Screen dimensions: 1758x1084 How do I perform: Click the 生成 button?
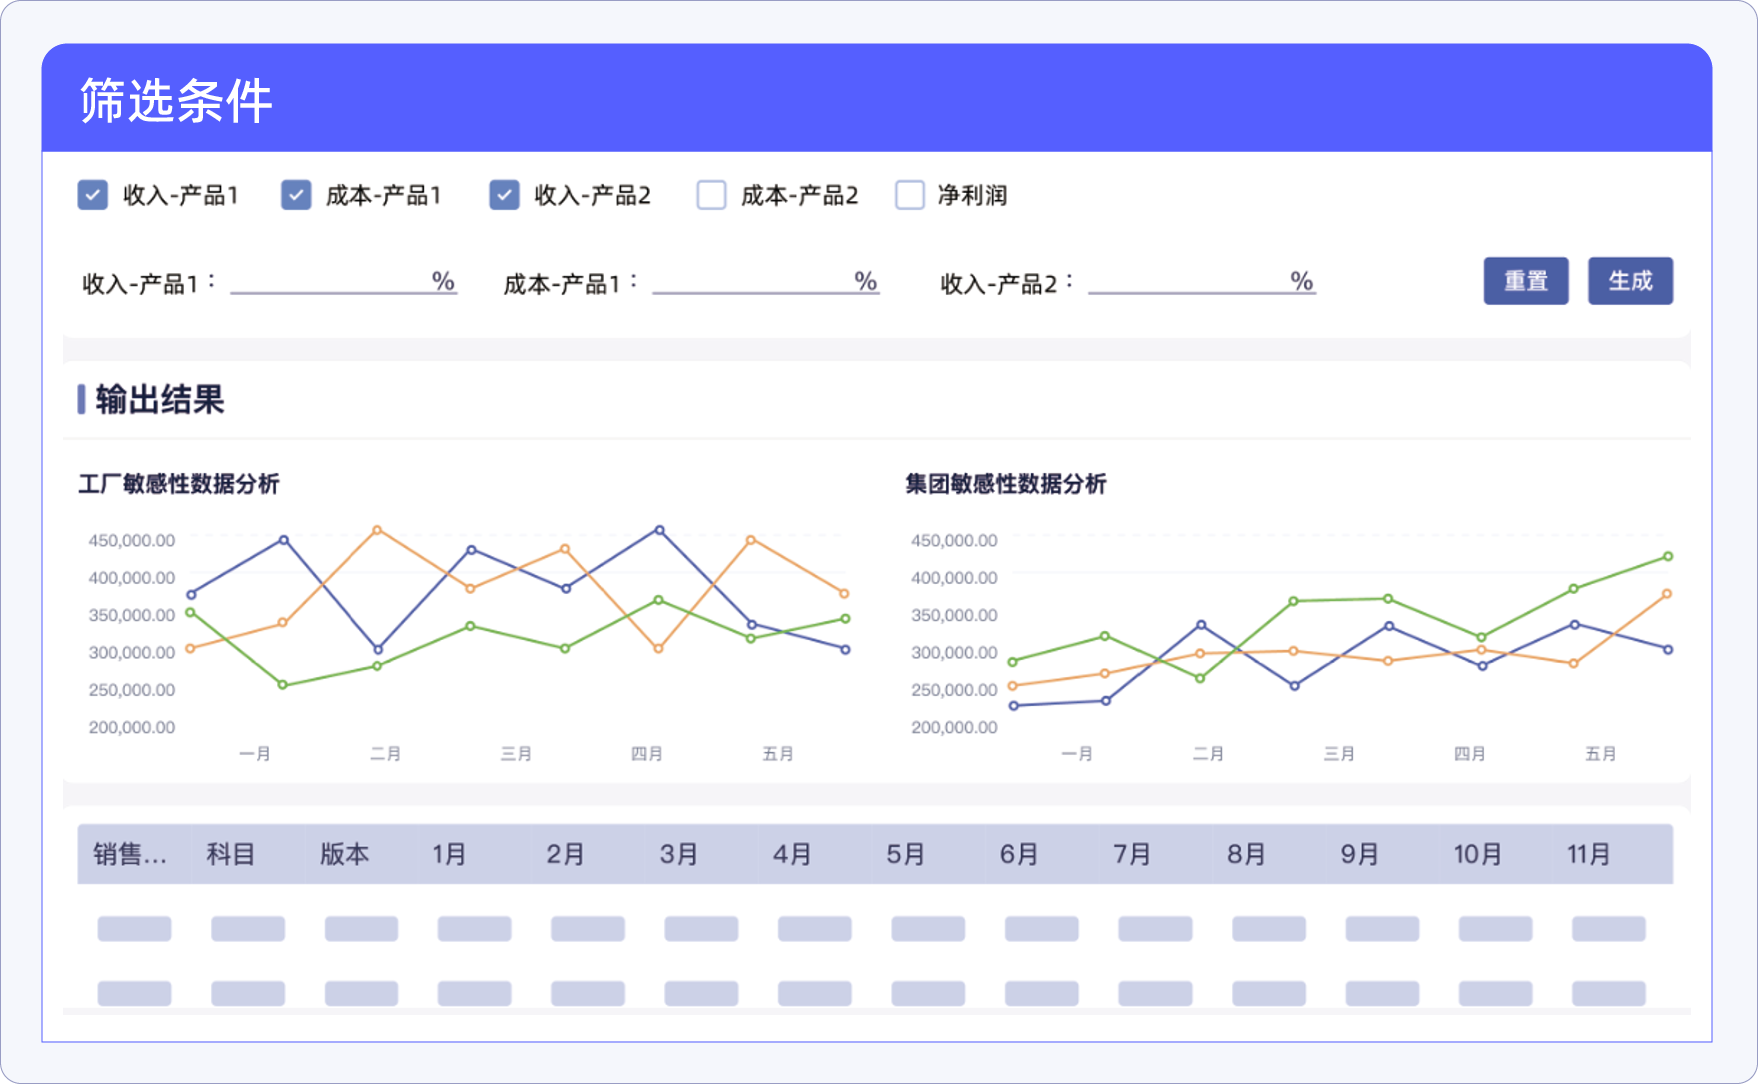[1629, 281]
